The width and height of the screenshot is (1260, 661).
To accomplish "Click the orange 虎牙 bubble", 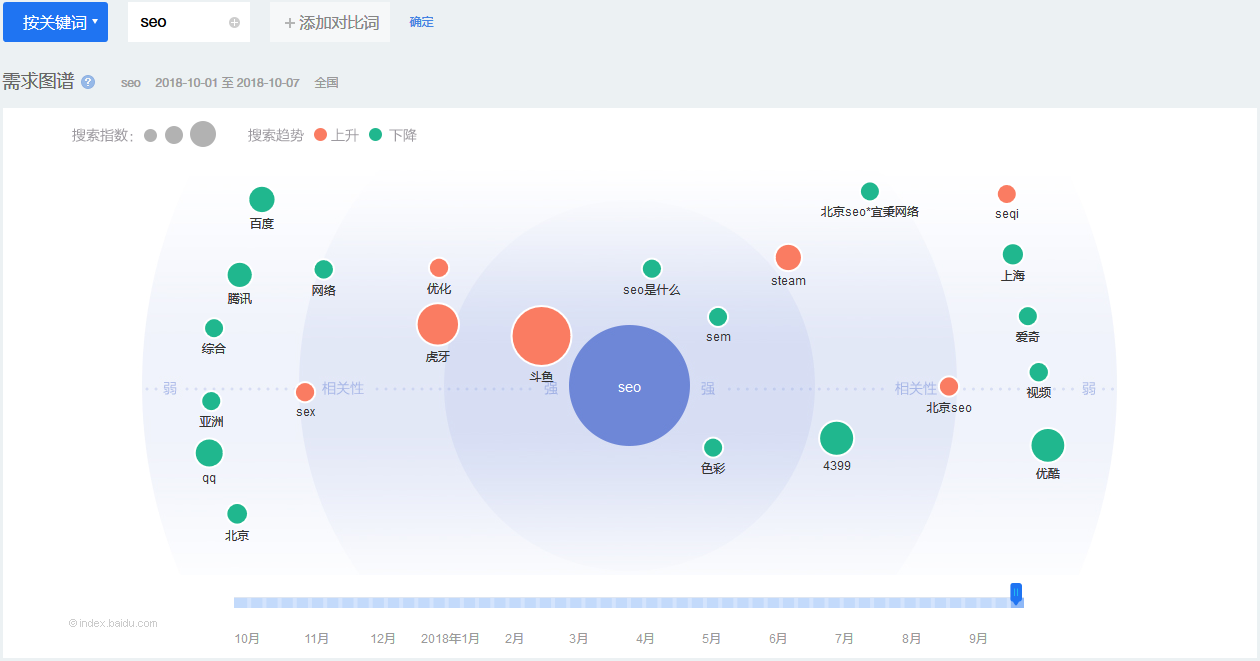I will pos(437,325).
